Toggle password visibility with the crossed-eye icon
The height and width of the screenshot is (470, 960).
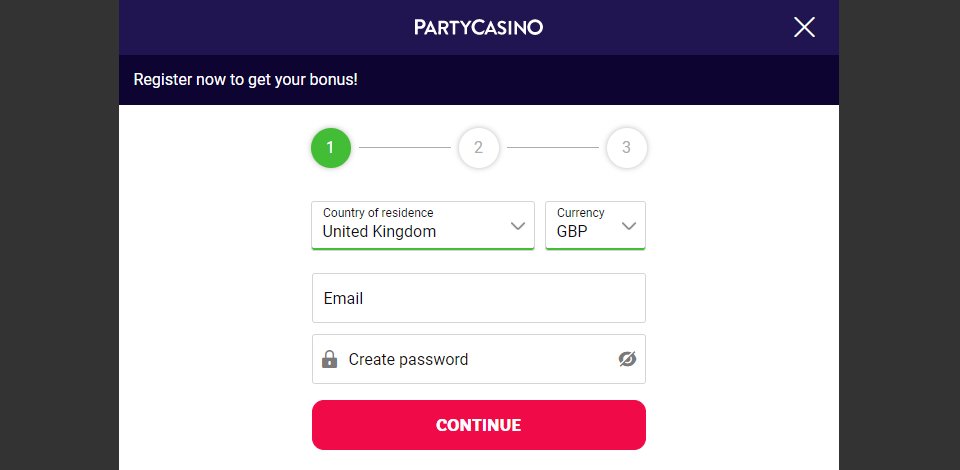pyautogui.click(x=627, y=359)
